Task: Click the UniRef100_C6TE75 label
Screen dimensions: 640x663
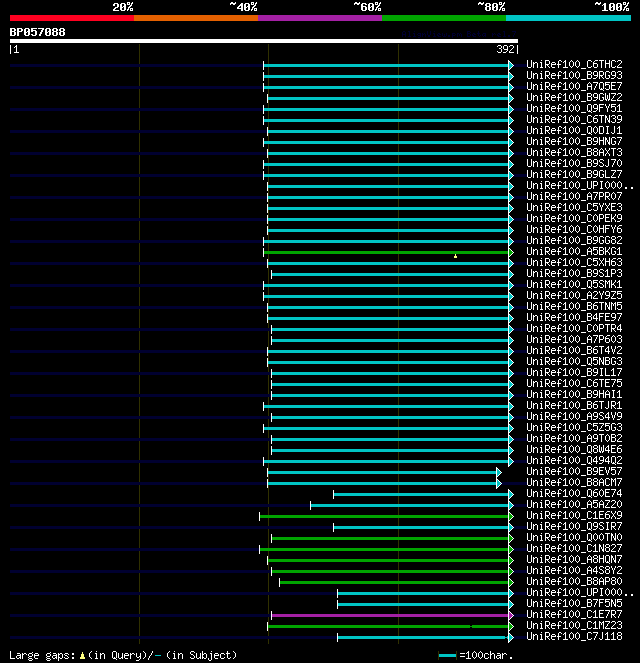Action: [x=574, y=383]
